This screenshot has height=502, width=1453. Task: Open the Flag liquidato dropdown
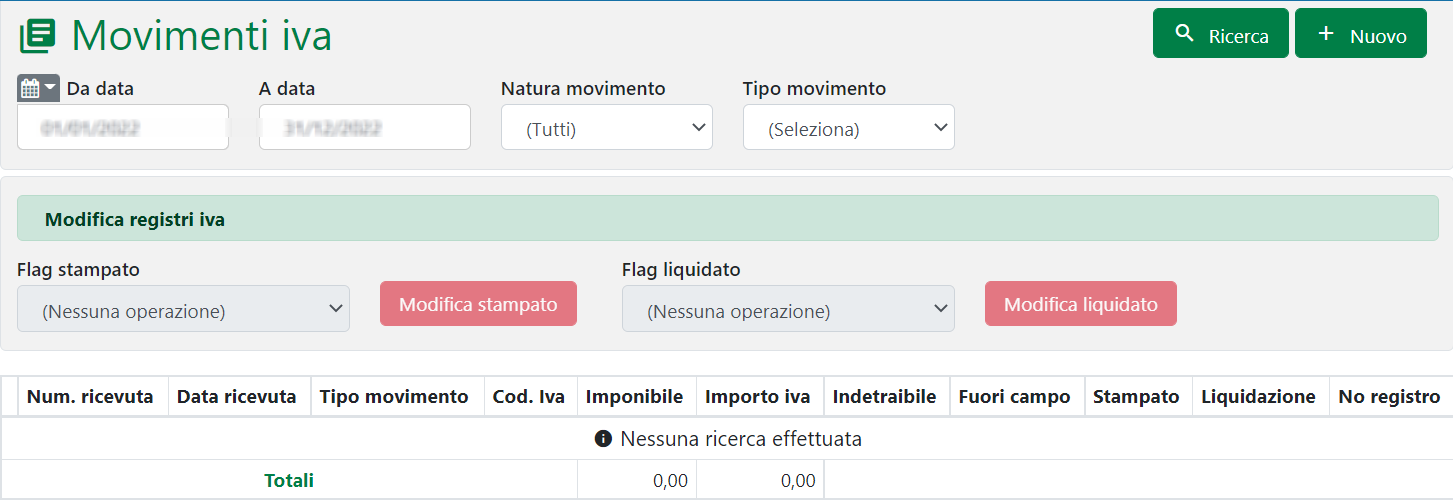point(788,309)
